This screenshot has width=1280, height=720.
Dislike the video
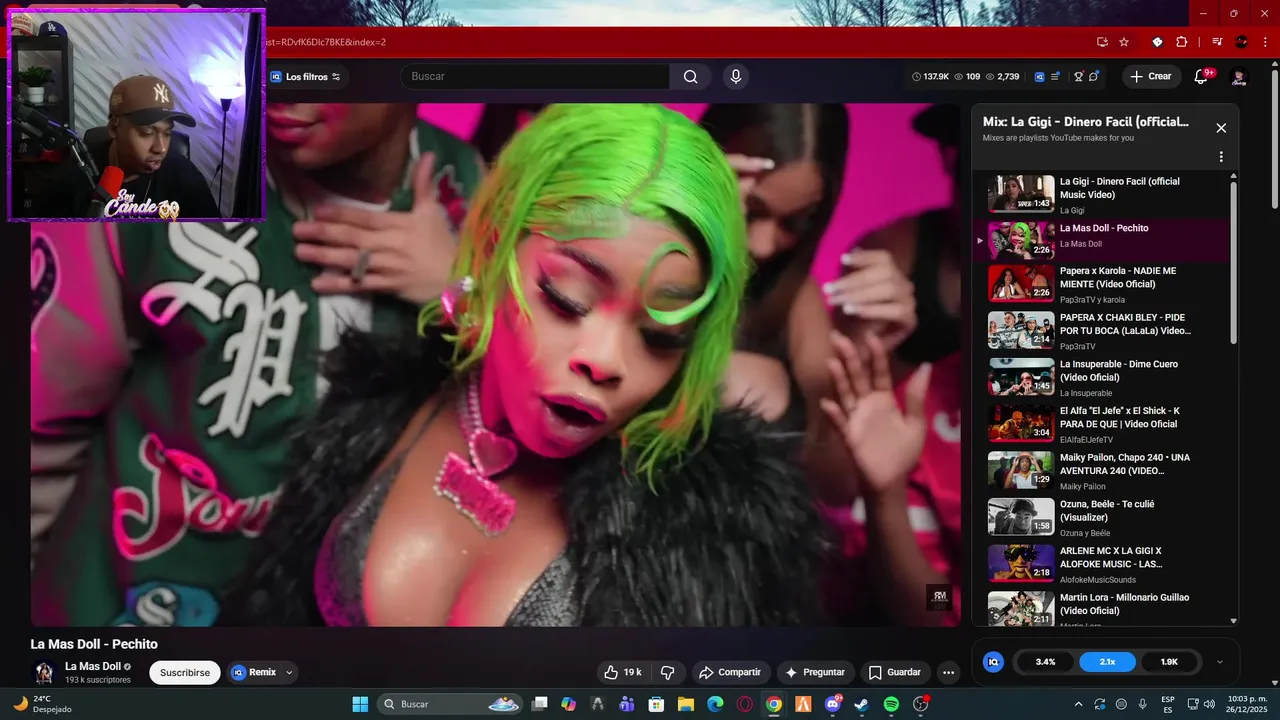click(x=668, y=673)
